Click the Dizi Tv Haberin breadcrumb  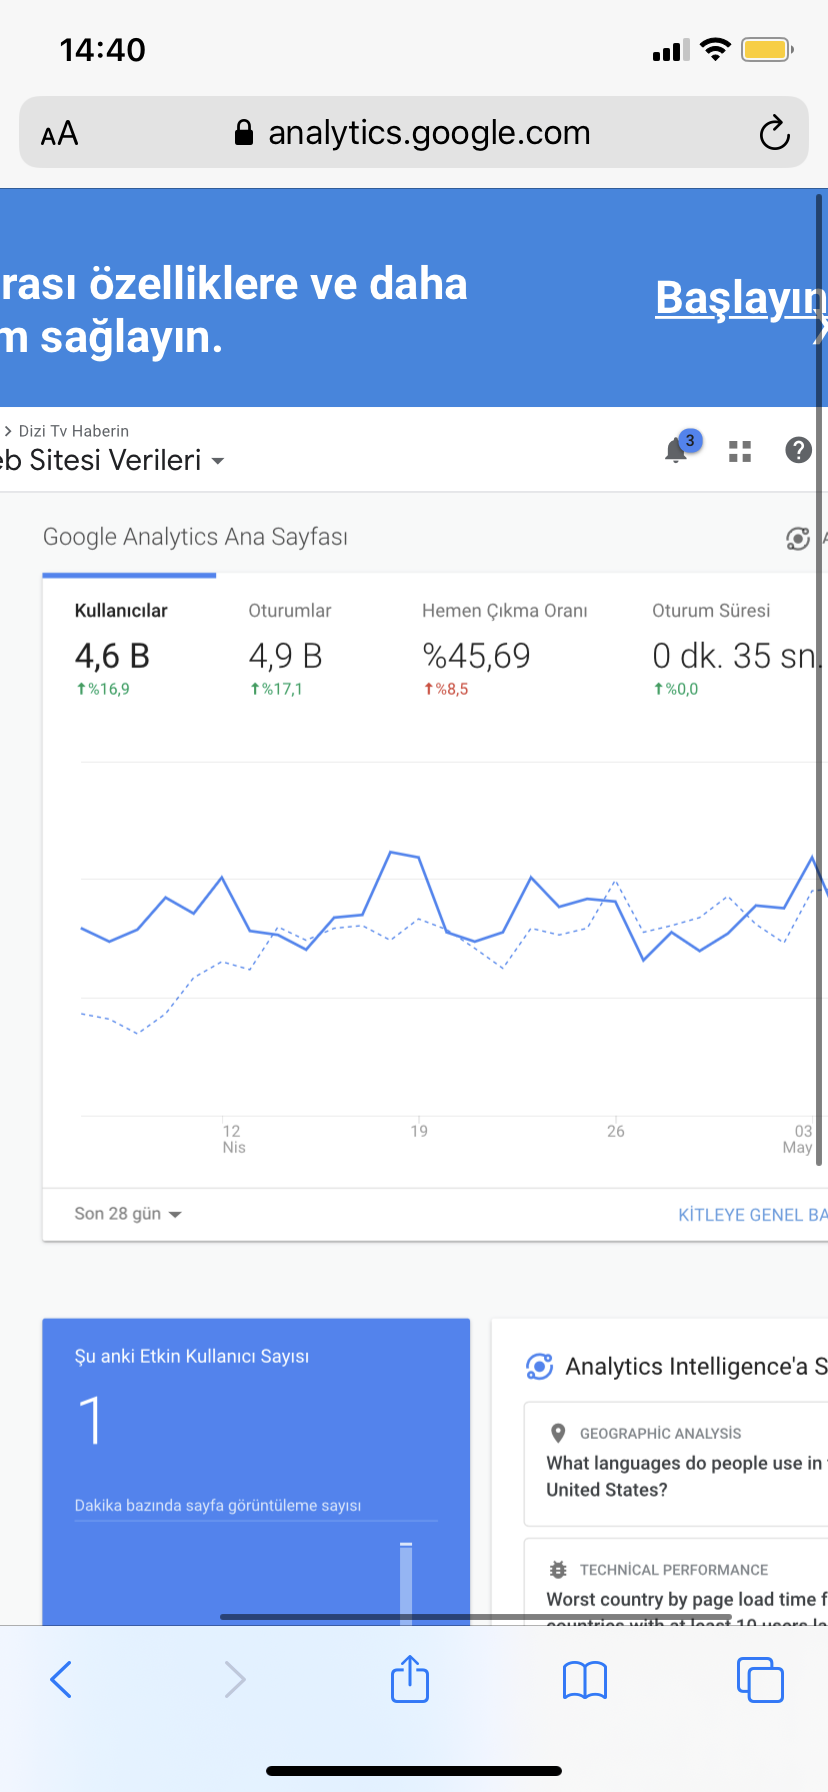tap(73, 431)
